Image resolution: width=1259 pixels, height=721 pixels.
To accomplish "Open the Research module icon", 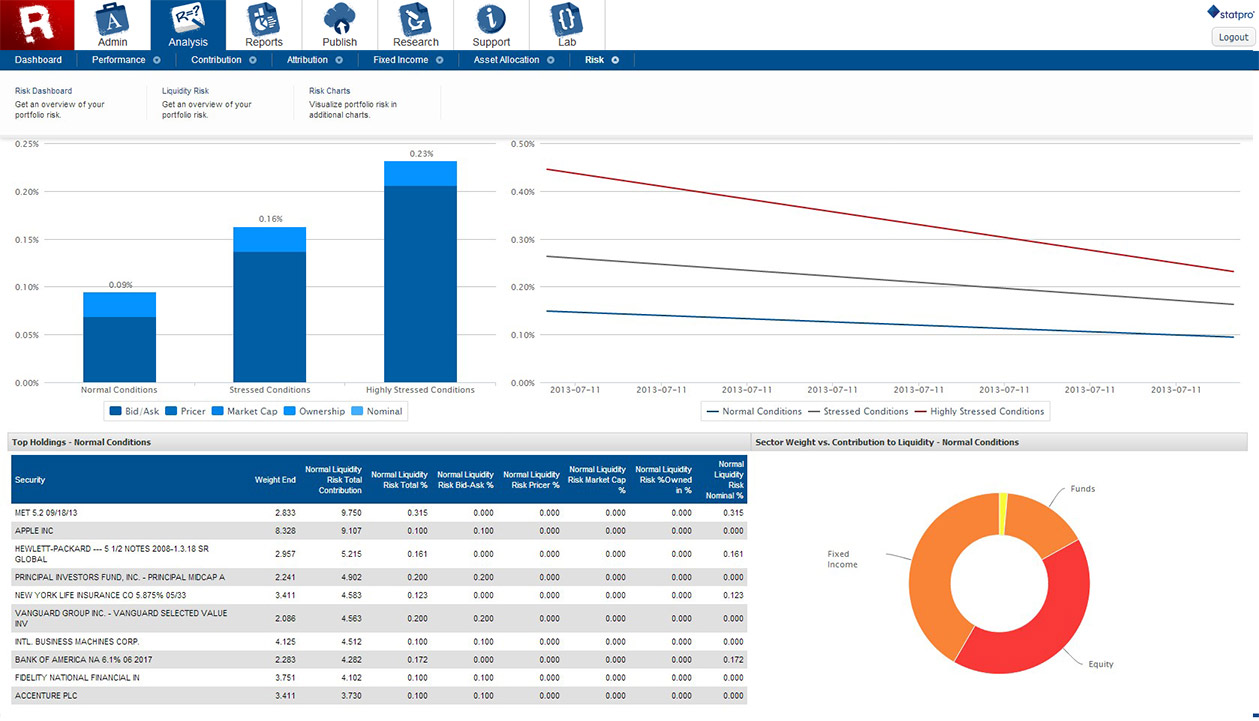I will tap(415, 20).
